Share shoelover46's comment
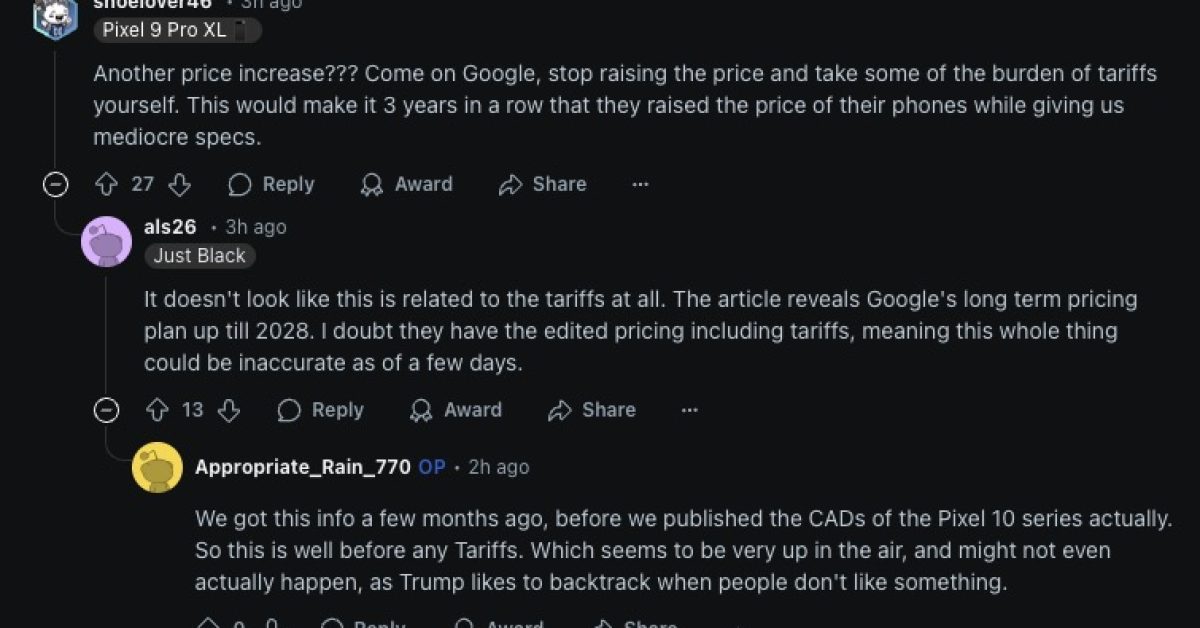The image size is (1200, 628). tap(543, 184)
